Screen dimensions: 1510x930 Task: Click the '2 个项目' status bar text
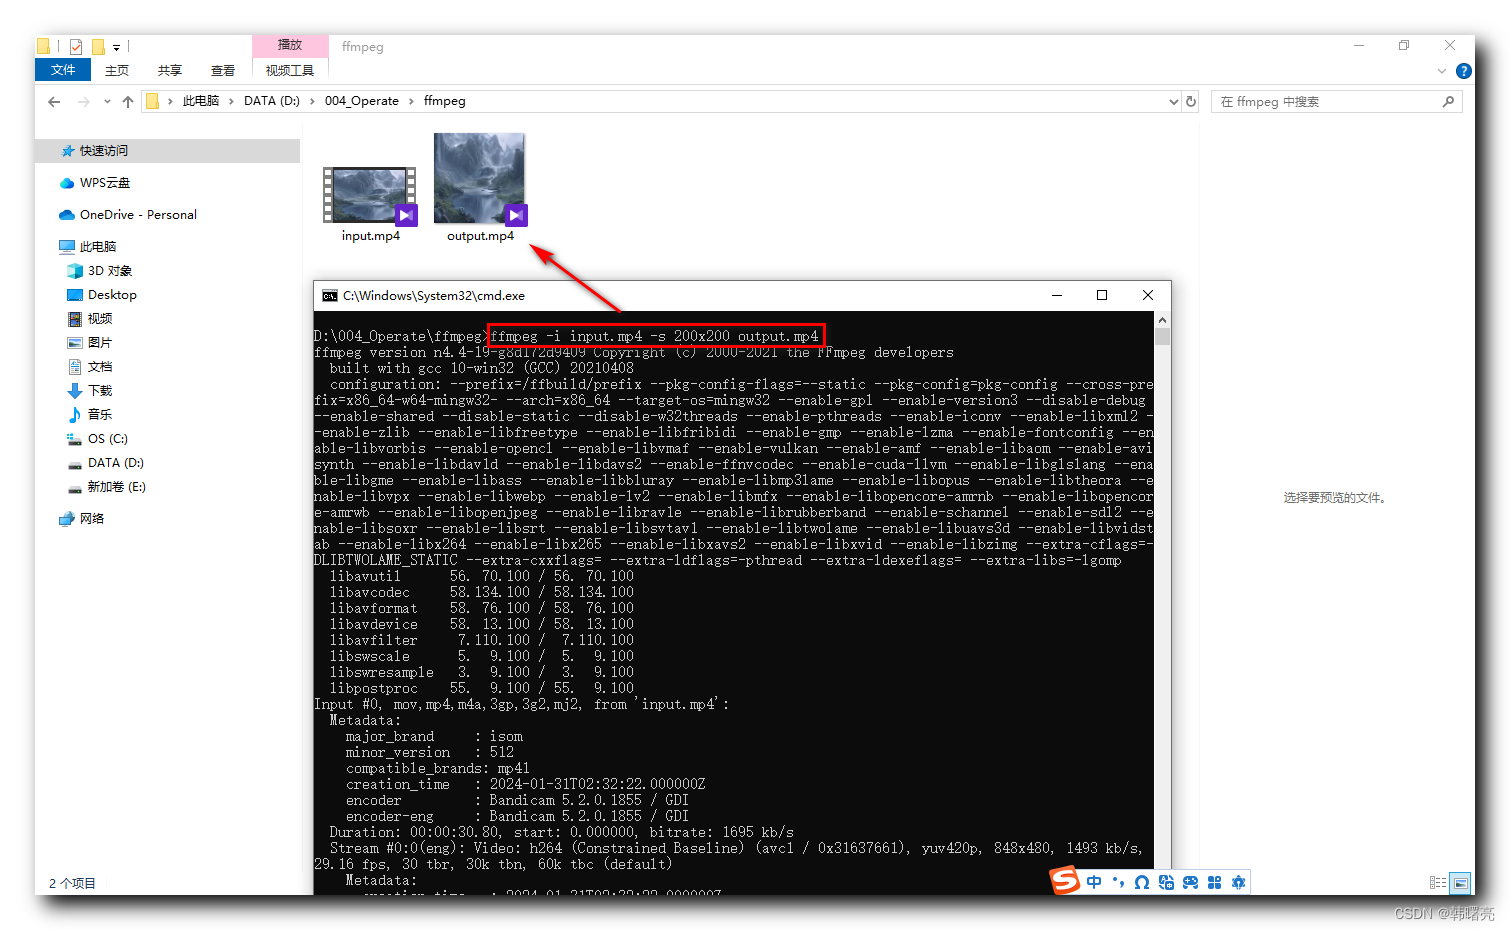(x=72, y=883)
